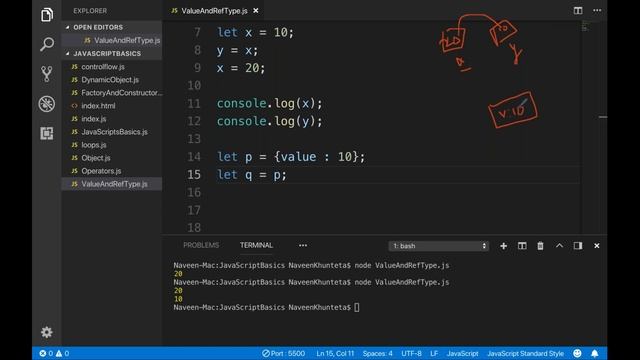Place cursor on 'let q = p;' line
This screenshot has width=640, height=360.
click(x=251, y=175)
